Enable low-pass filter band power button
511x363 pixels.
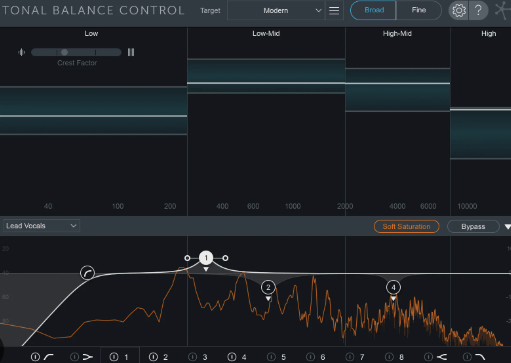click(x=467, y=357)
